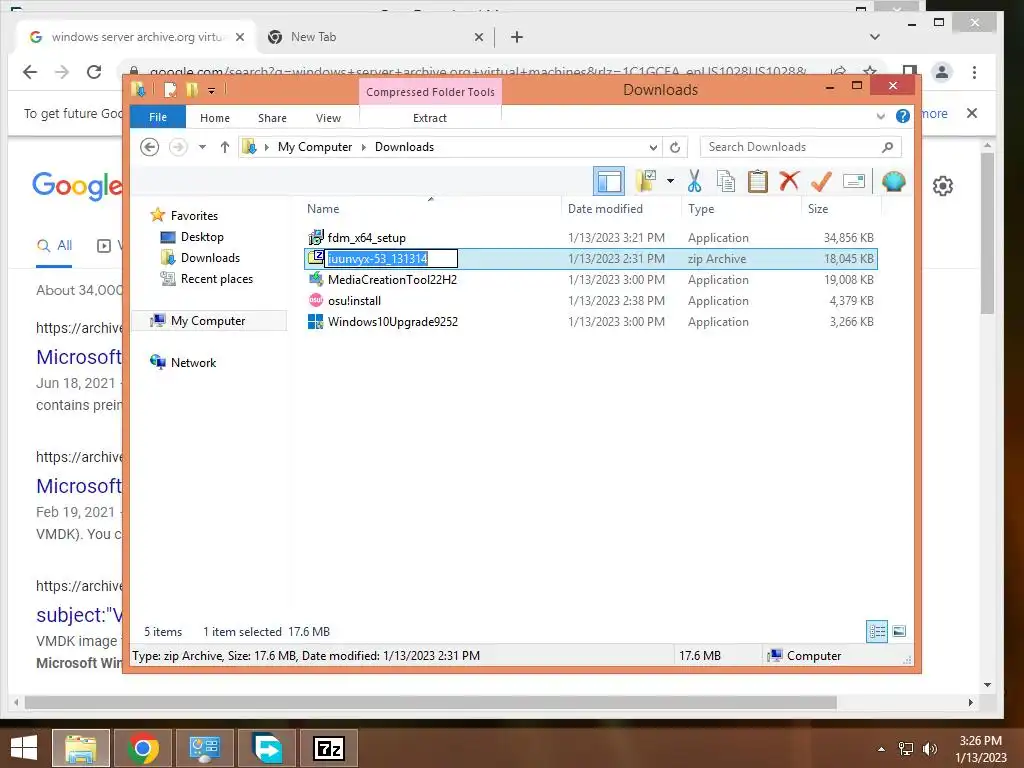Open Chrome tab search dropdown arrow
This screenshot has width=1024, height=768.
[874, 37]
